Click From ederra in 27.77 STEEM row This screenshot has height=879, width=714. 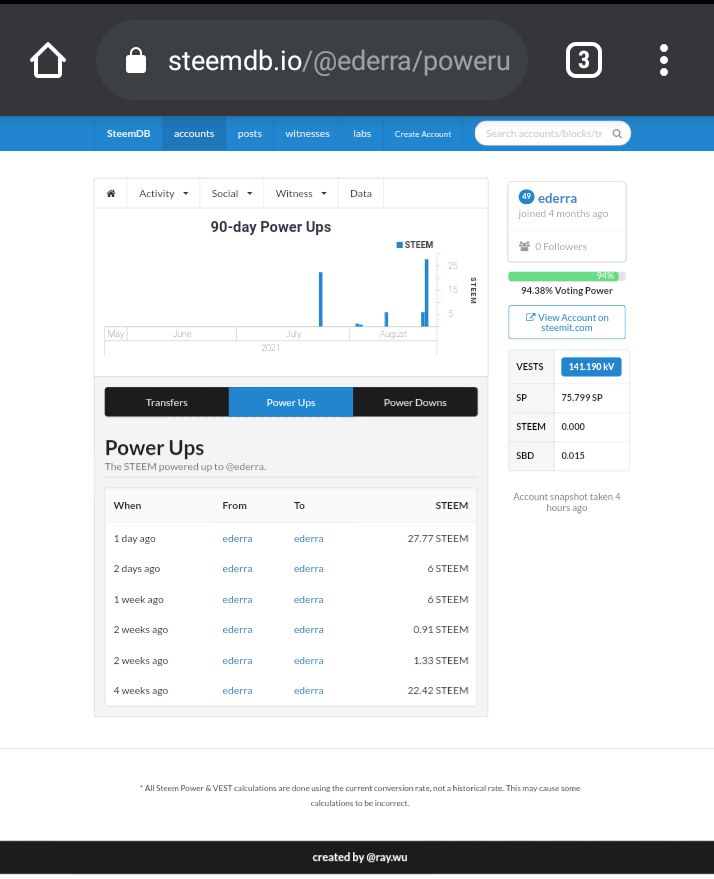pyautogui.click(x=237, y=538)
